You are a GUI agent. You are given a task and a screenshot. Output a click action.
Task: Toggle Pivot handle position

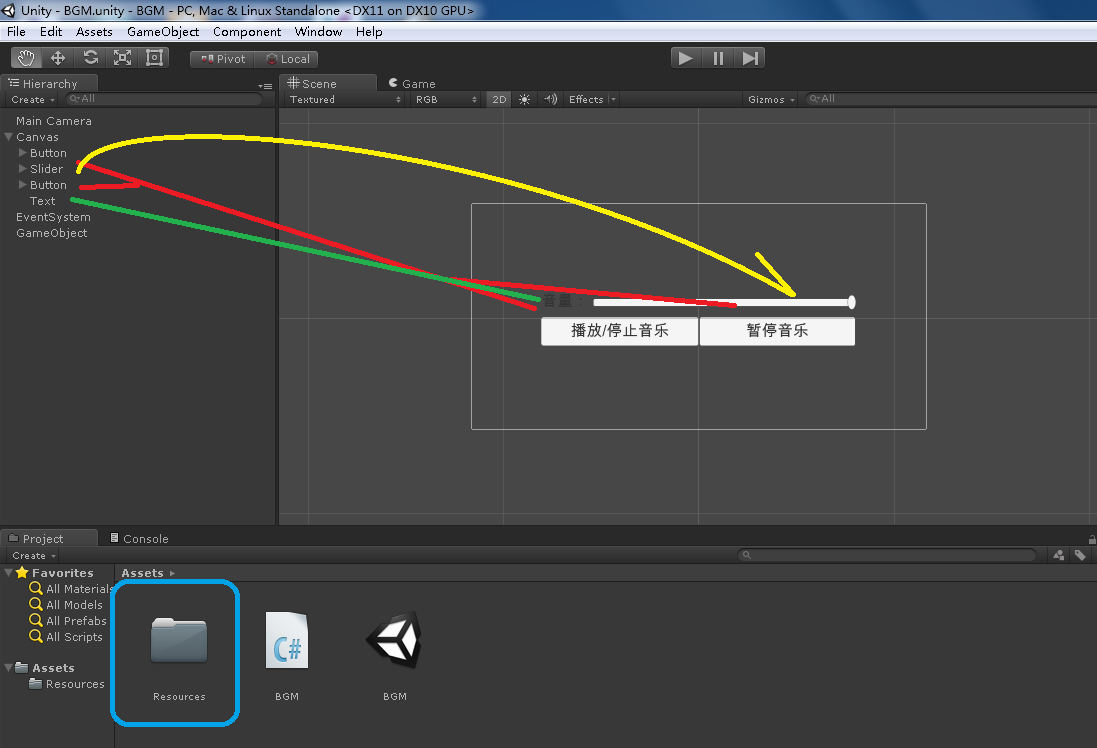pos(222,59)
